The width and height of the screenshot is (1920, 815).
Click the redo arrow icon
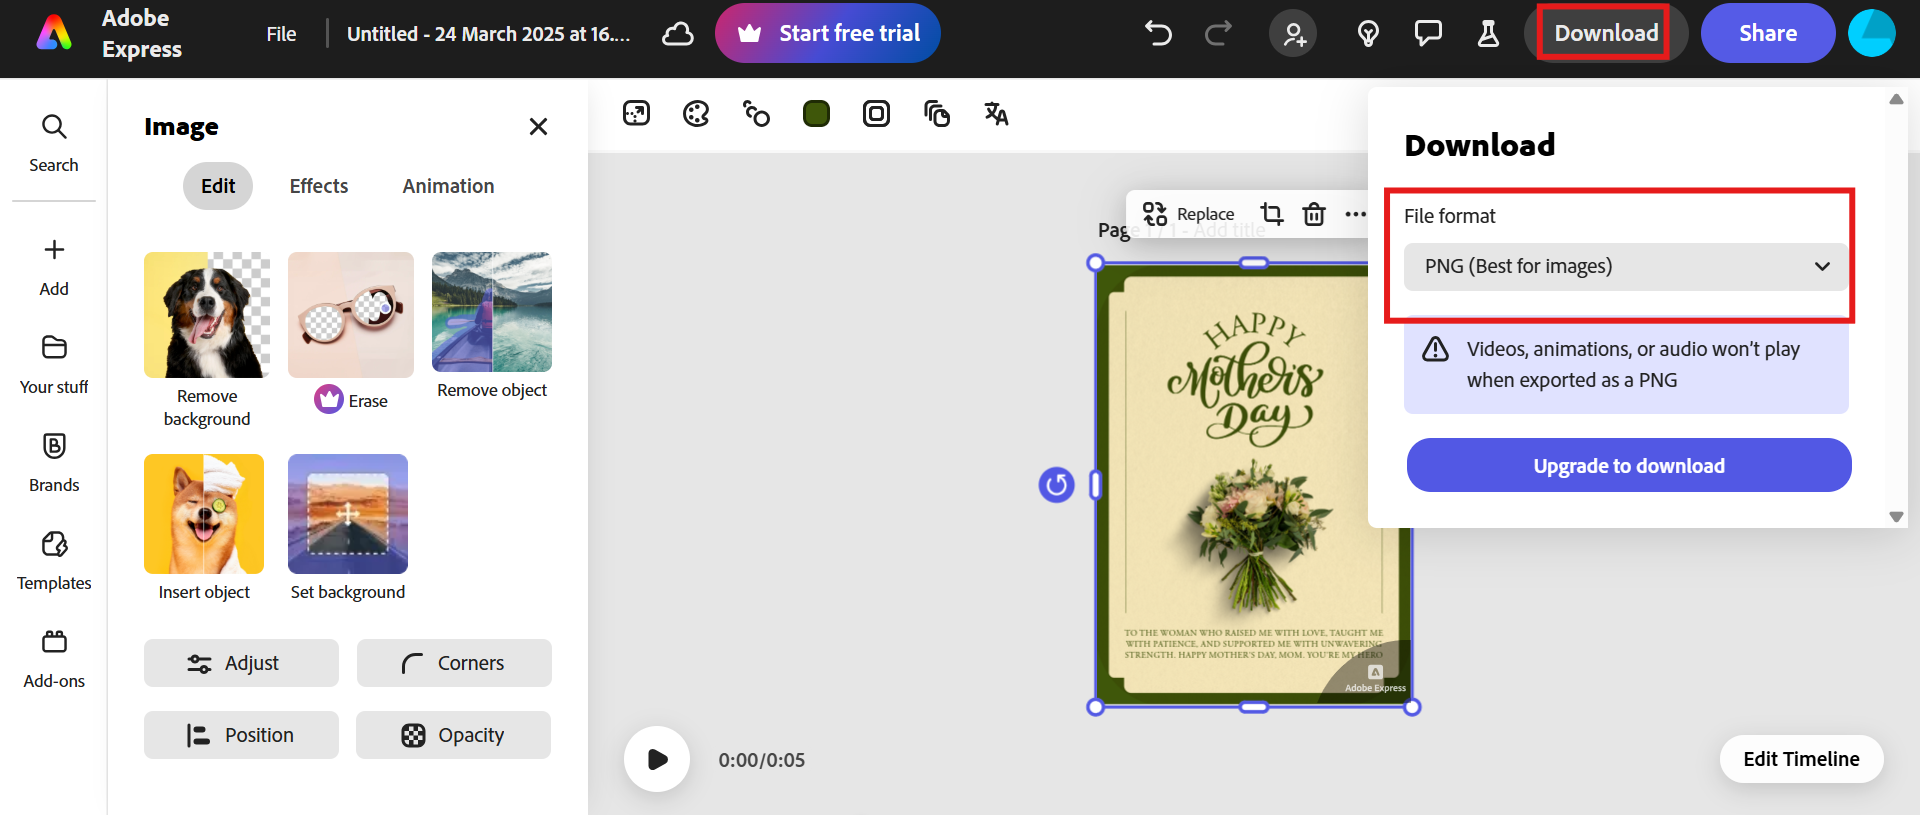1218,34
